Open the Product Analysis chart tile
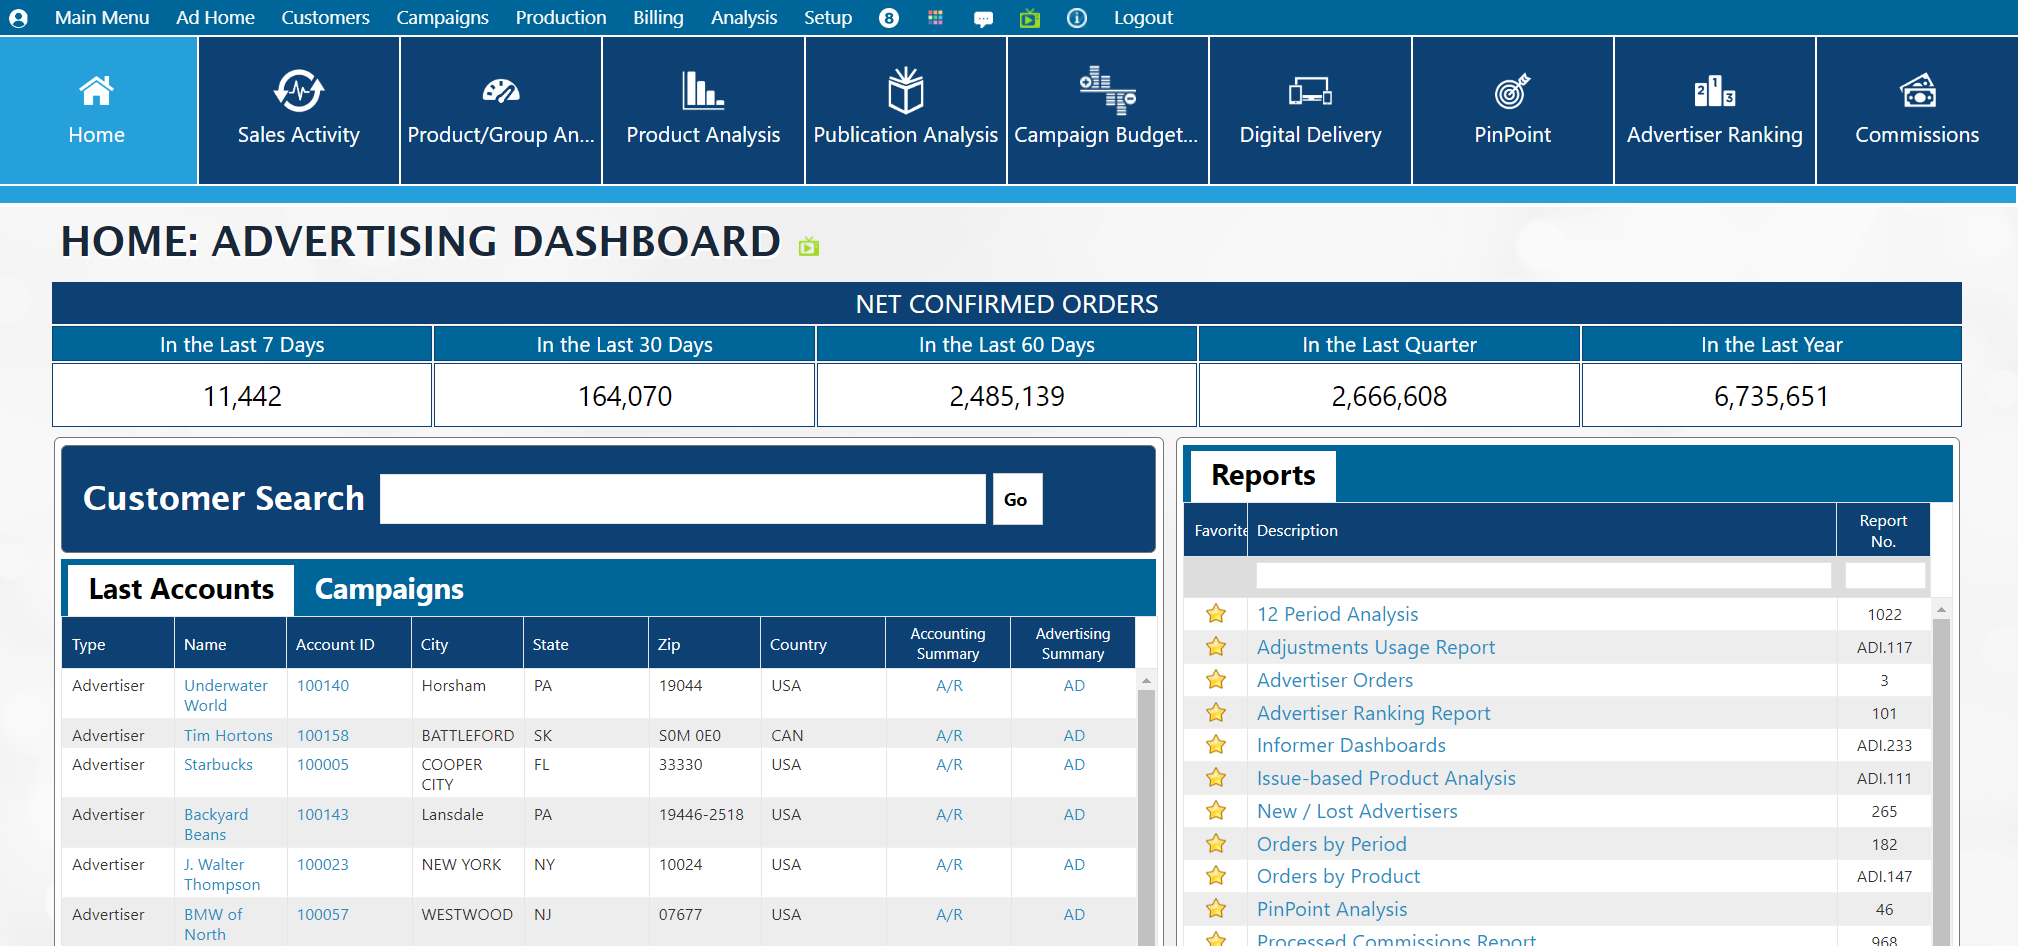The height and width of the screenshot is (946, 2018). click(703, 110)
